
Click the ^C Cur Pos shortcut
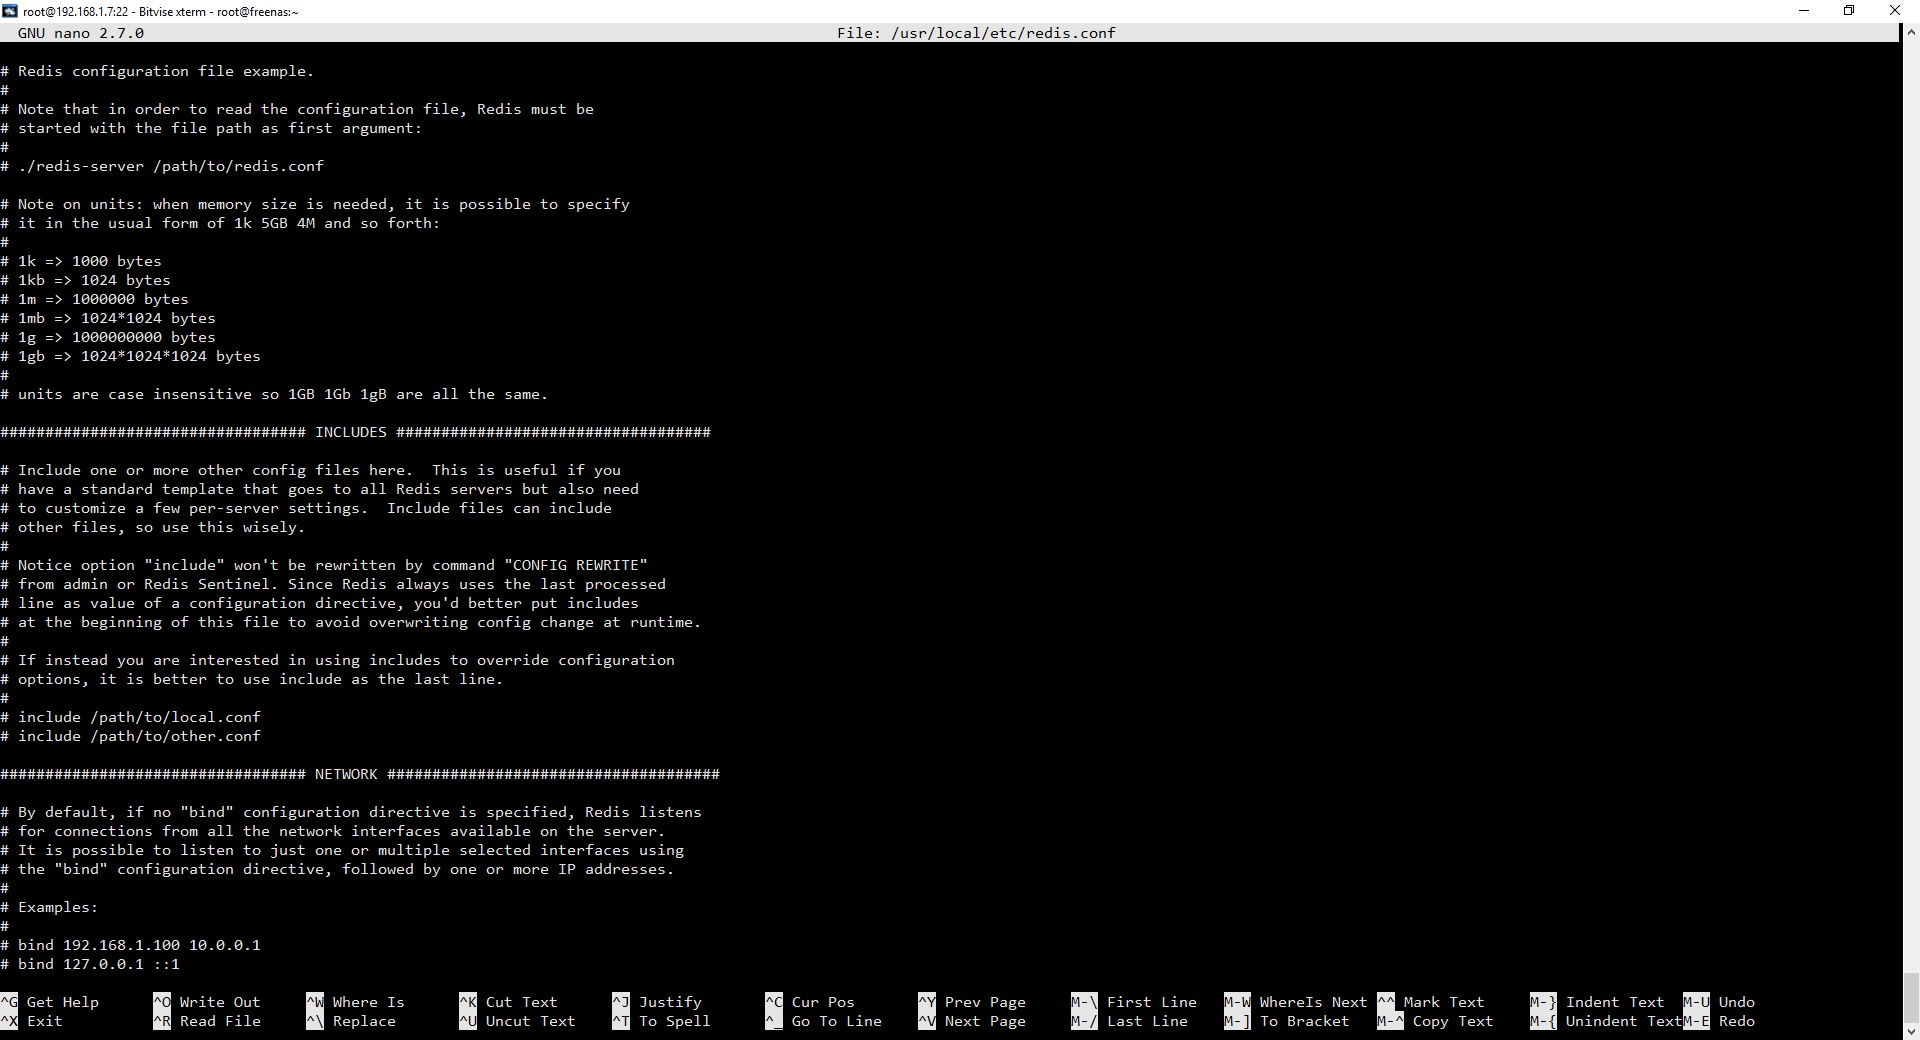[810, 1002]
